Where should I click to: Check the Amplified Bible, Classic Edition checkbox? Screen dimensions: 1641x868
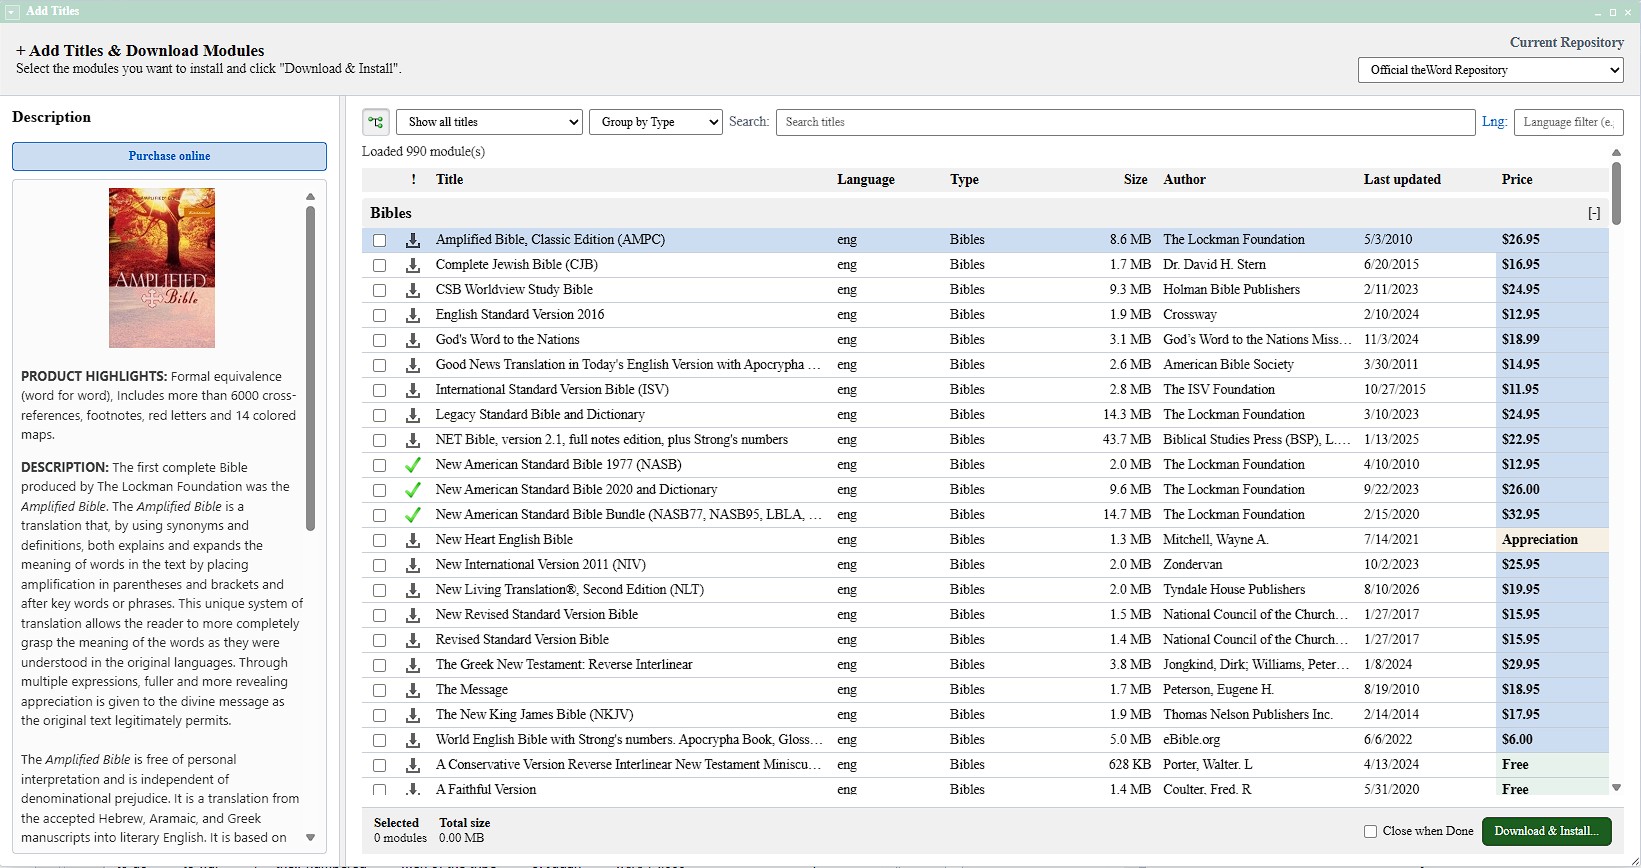[x=379, y=240]
